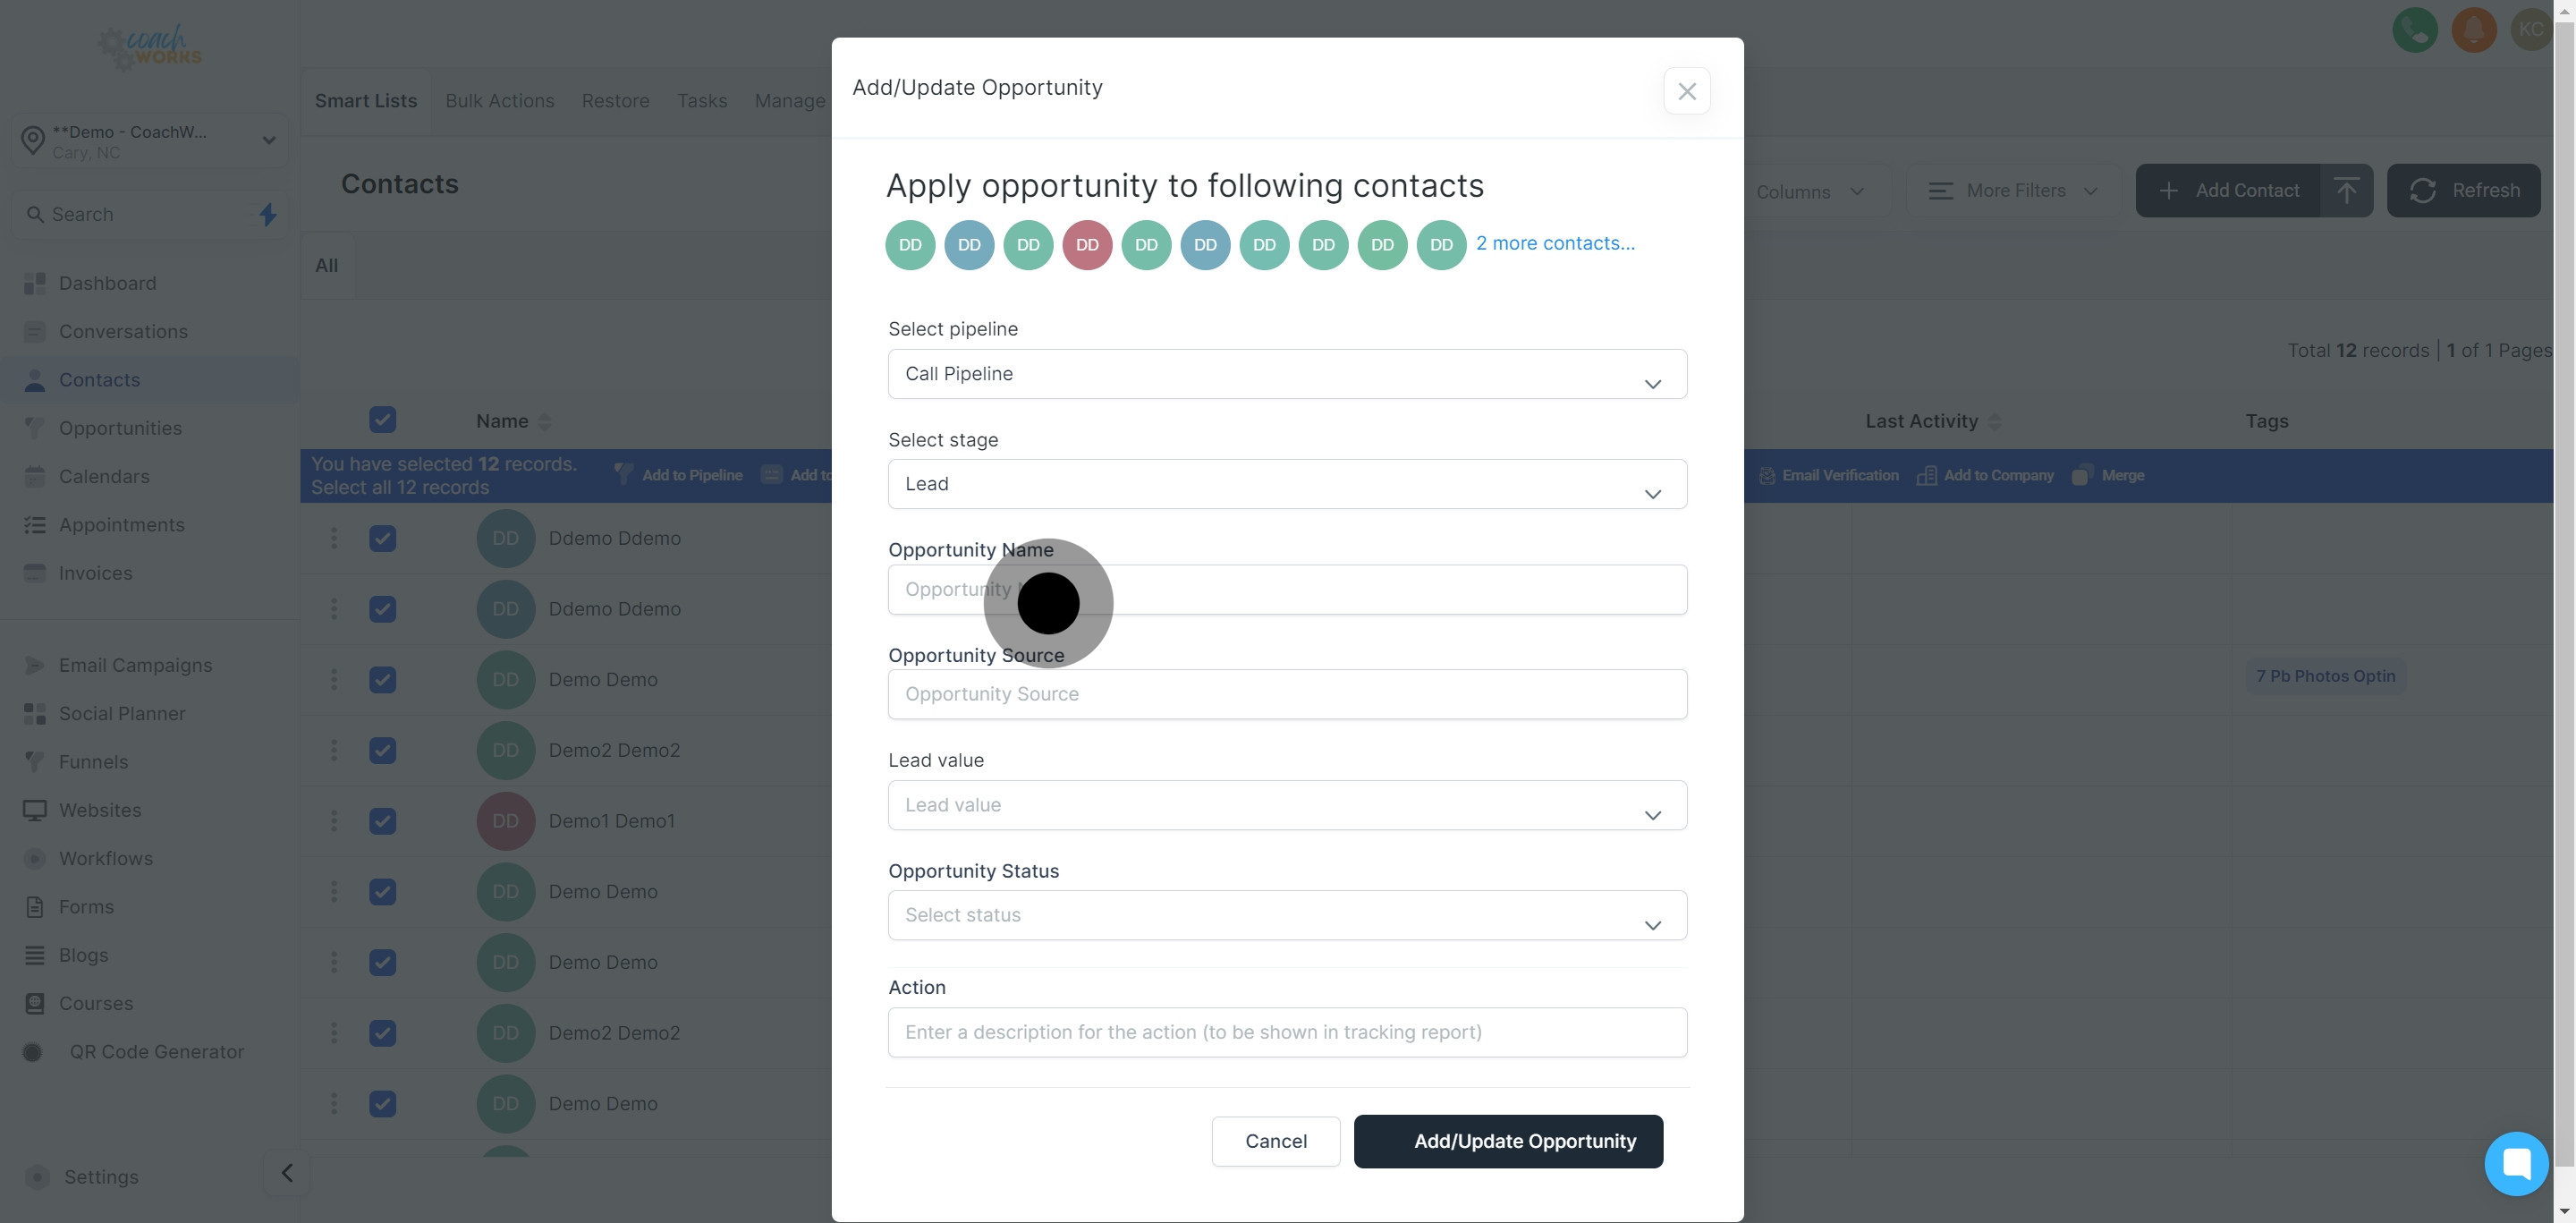Click the Opportunity Source input field

[x=1286, y=694]
